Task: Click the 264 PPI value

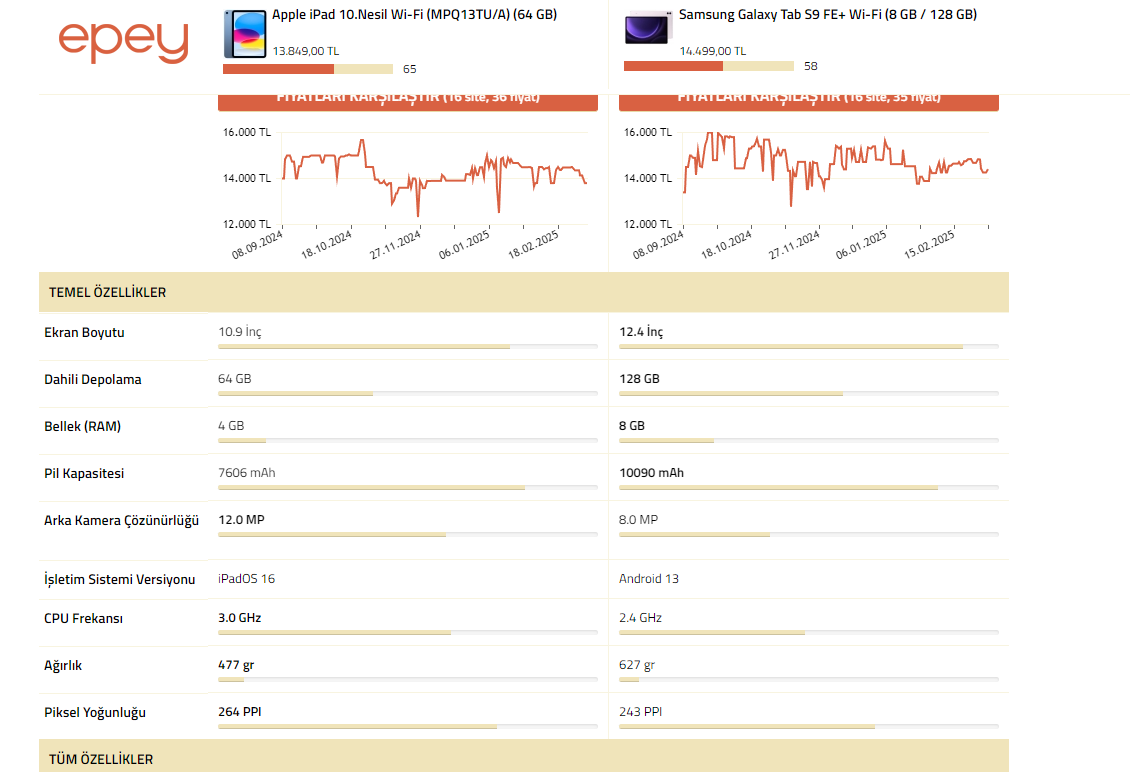Action: tap(240, 711)
